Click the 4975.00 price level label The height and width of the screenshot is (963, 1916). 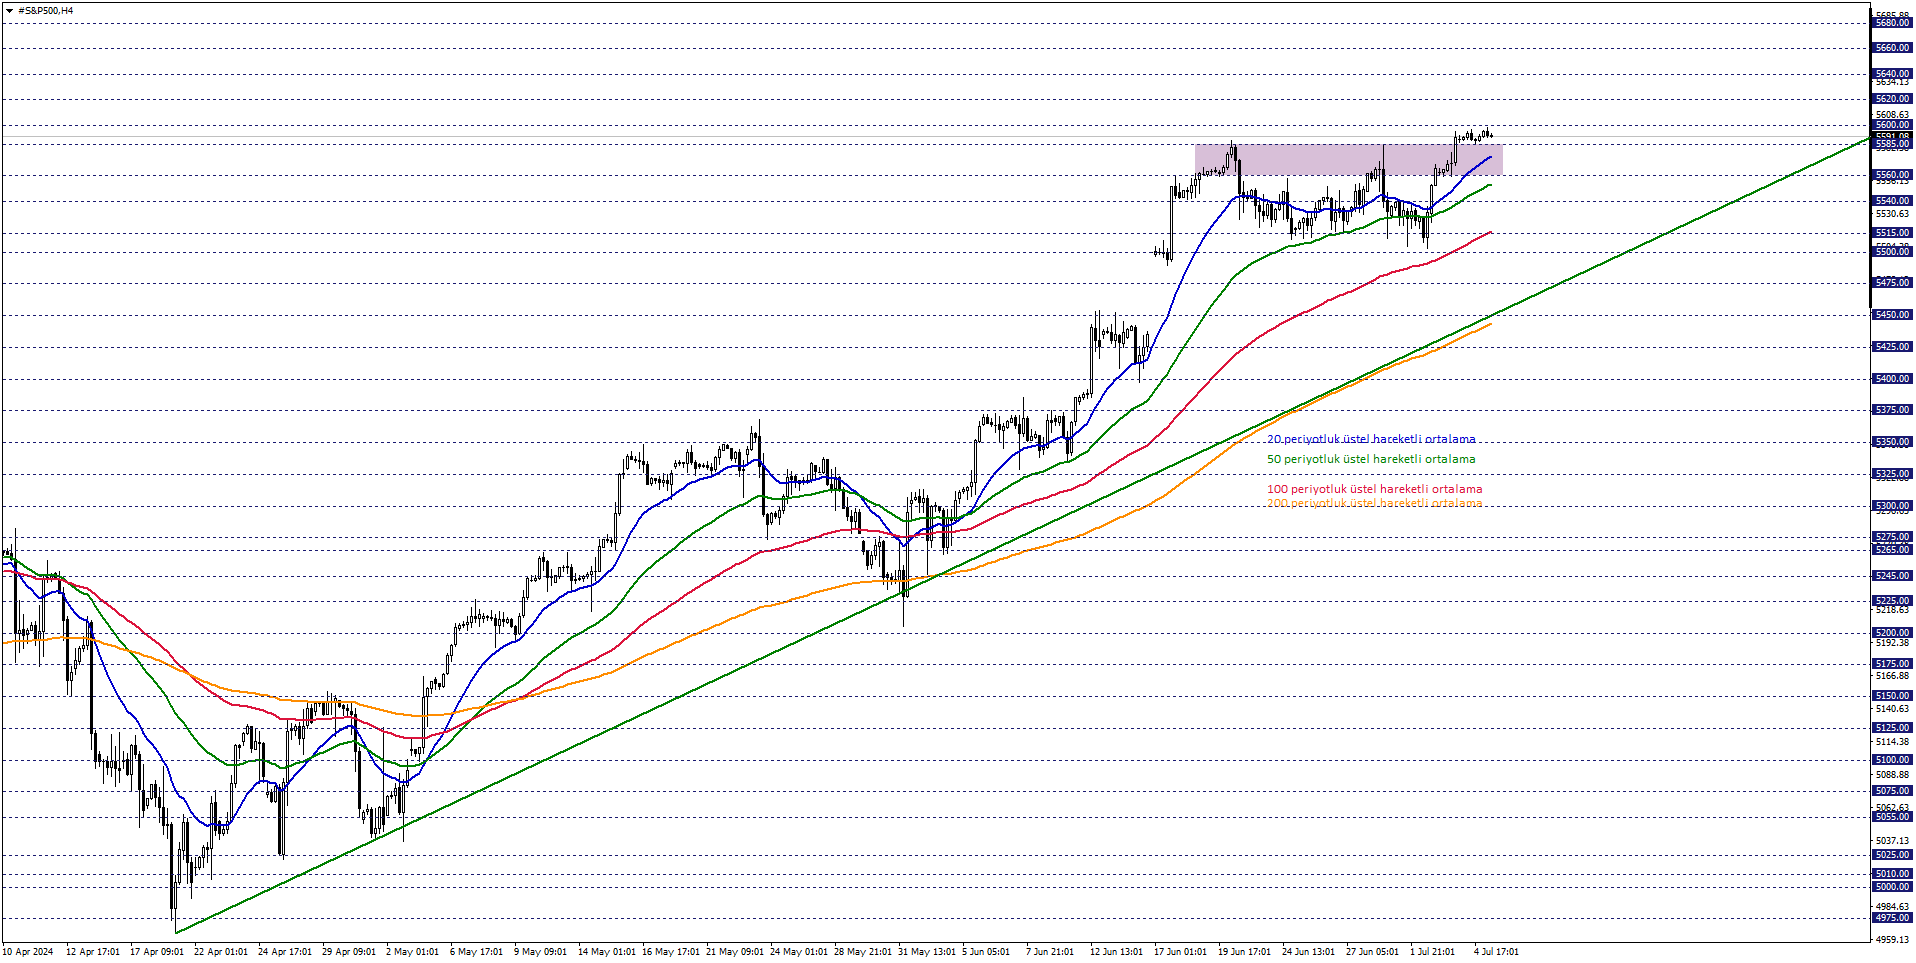click(1892, 918)
